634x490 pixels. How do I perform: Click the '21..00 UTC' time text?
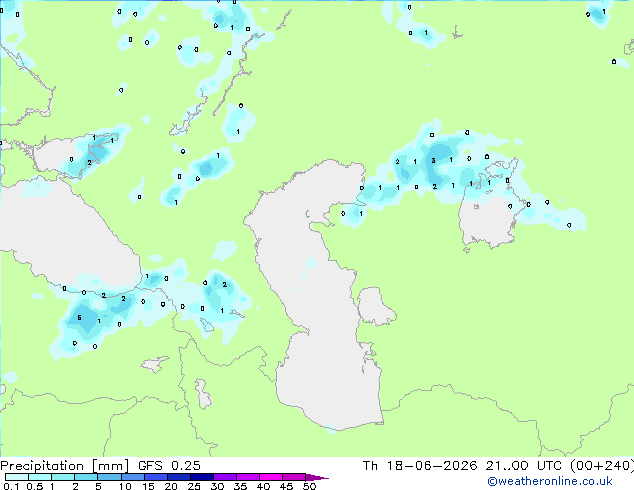point(524,466)
